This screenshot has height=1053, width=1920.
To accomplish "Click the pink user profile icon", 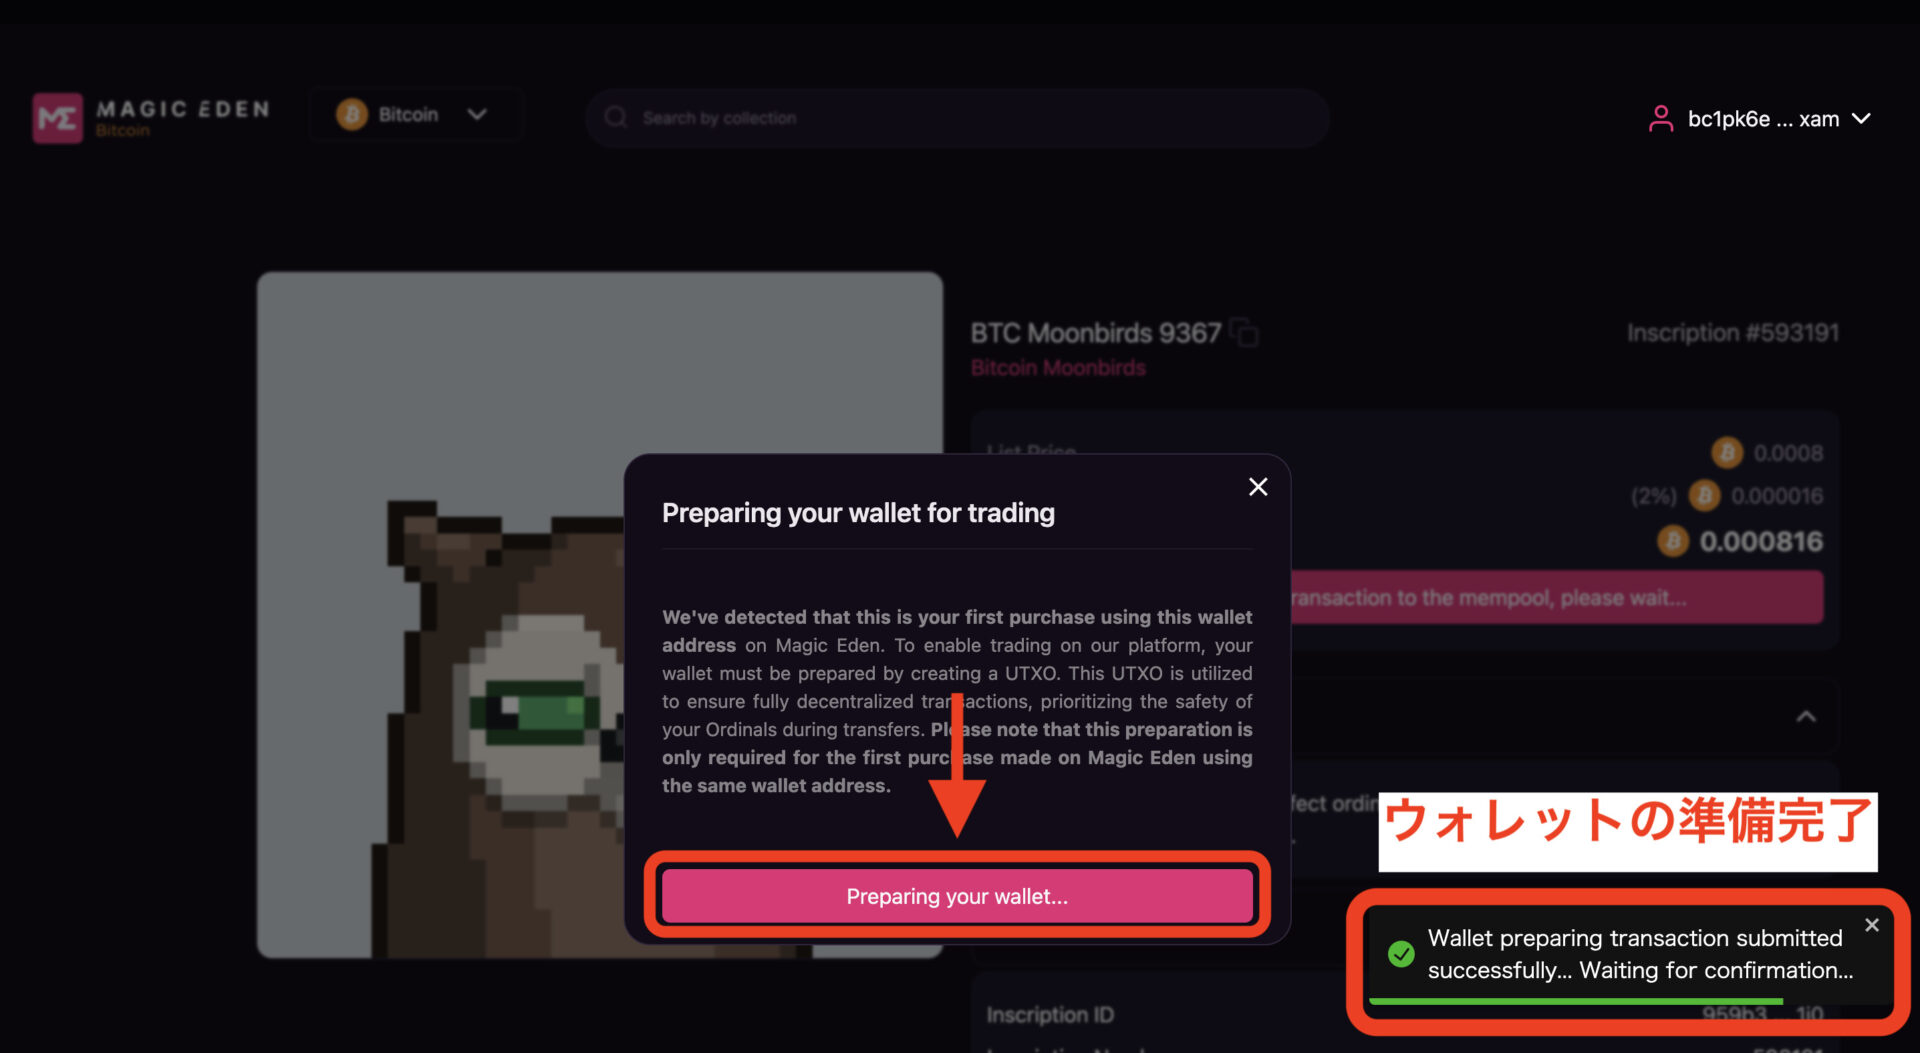I will pos(1660,119).
